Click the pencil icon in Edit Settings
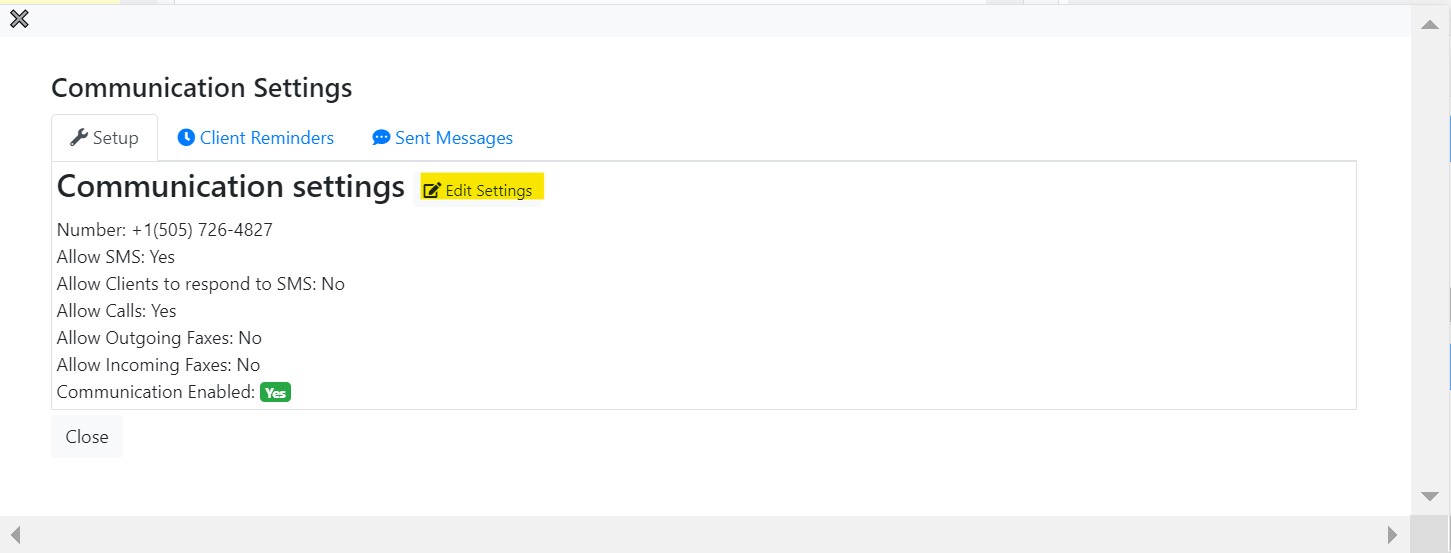The image size is (1451, 553). [432, 190]
